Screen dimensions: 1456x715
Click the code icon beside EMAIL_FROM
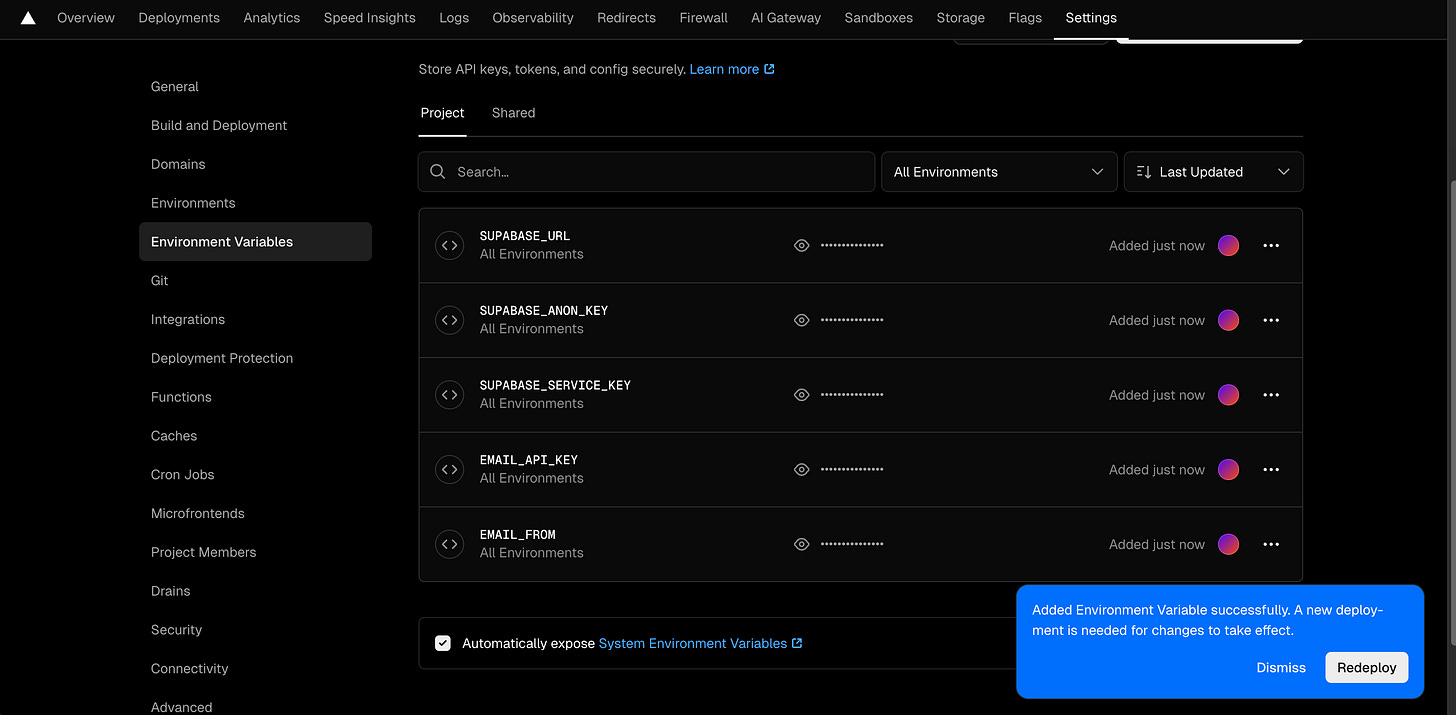click(449, 544)
